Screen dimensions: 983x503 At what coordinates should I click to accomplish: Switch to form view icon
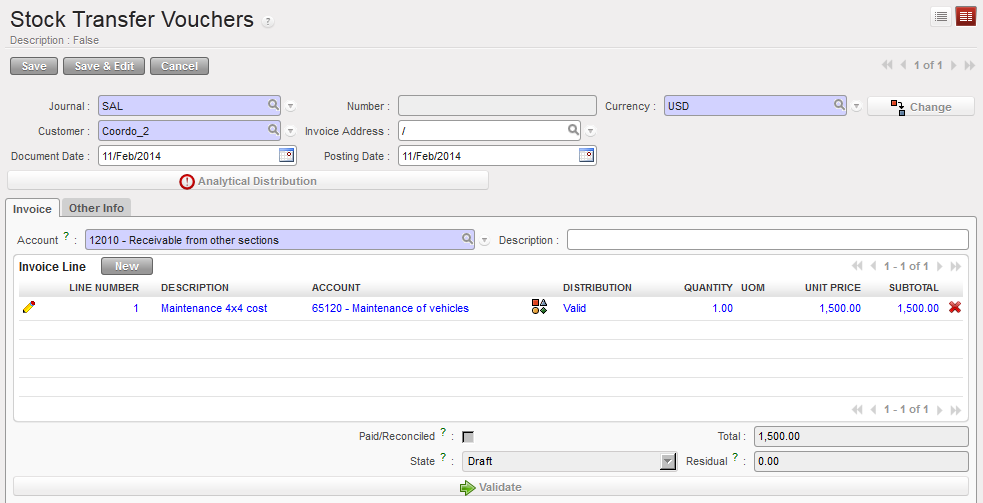(966, 16)
